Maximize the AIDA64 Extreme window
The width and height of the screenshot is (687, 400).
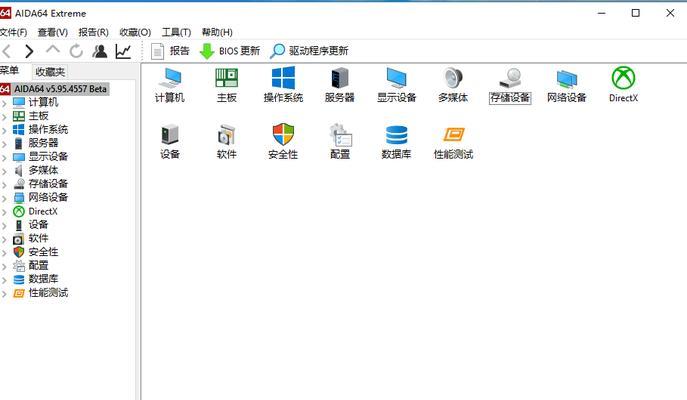[635, 13]
